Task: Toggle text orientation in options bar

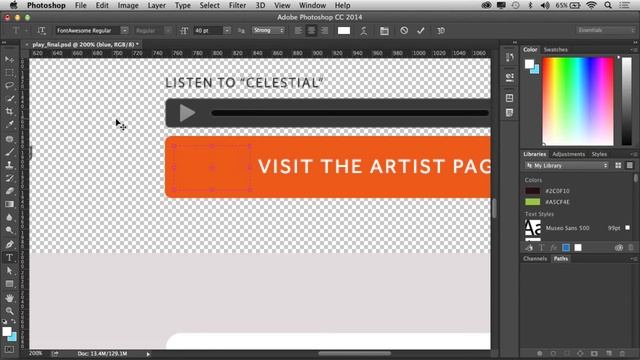Action: point(41,31)
